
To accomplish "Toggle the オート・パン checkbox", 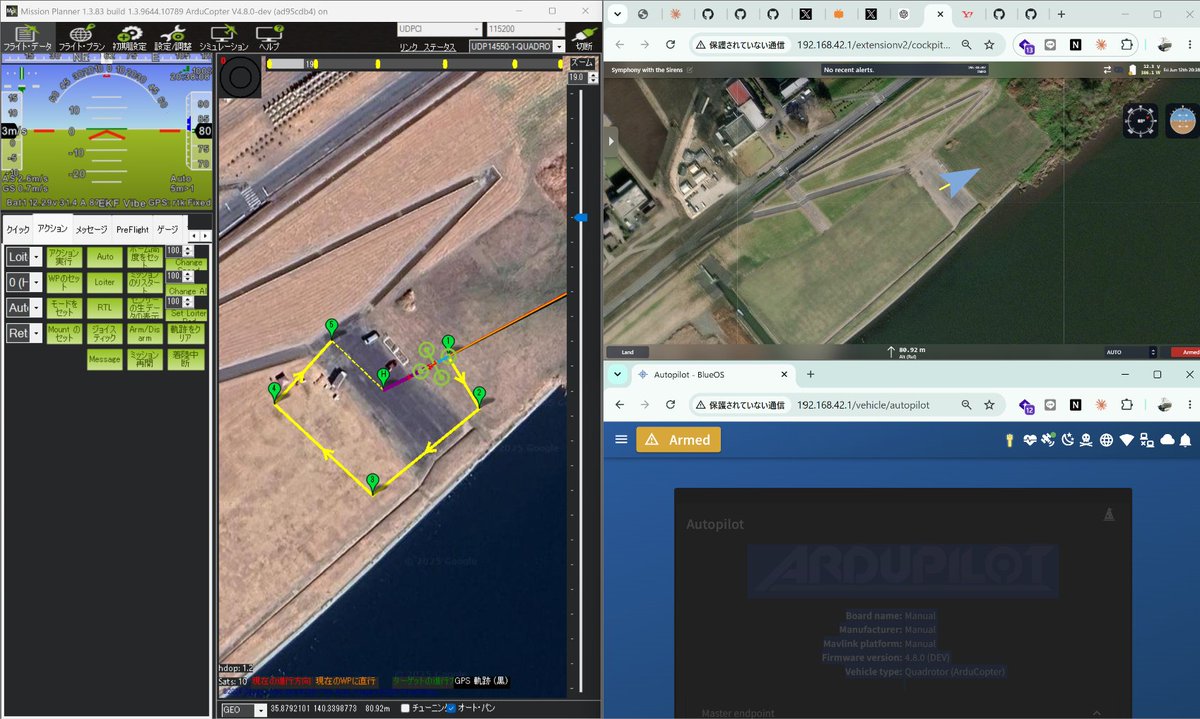I will point(450,708).
